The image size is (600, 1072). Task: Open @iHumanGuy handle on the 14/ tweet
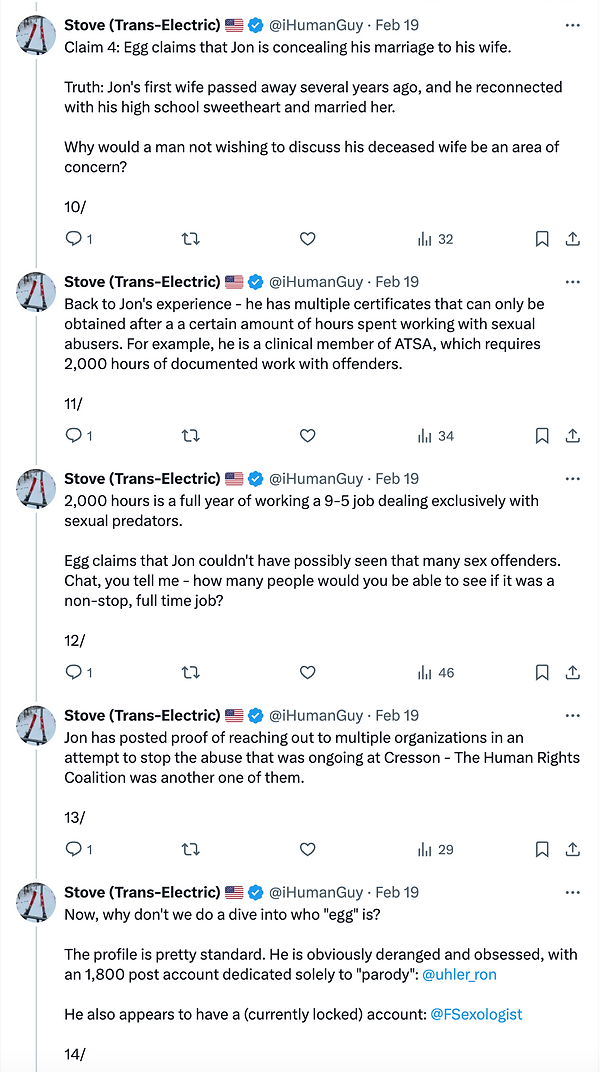316,892
